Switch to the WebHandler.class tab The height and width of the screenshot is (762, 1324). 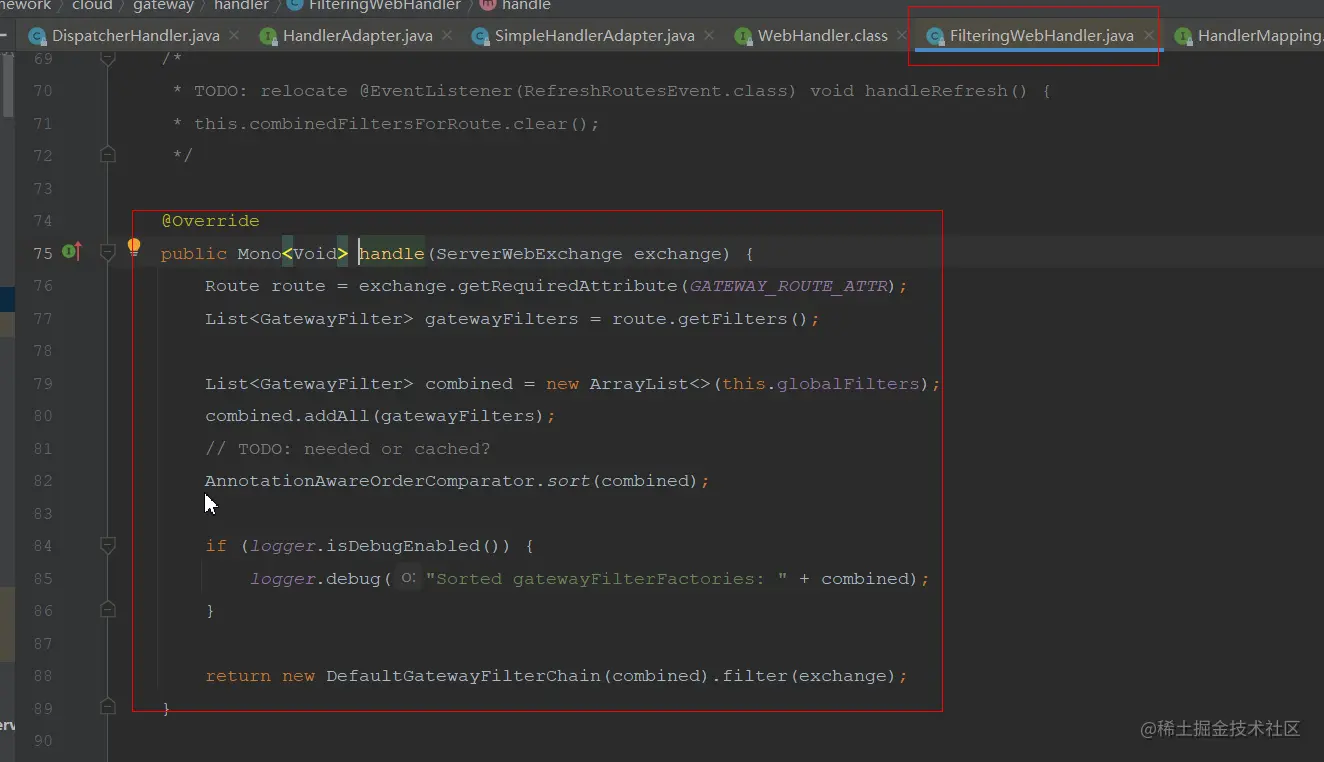(822, 36)
